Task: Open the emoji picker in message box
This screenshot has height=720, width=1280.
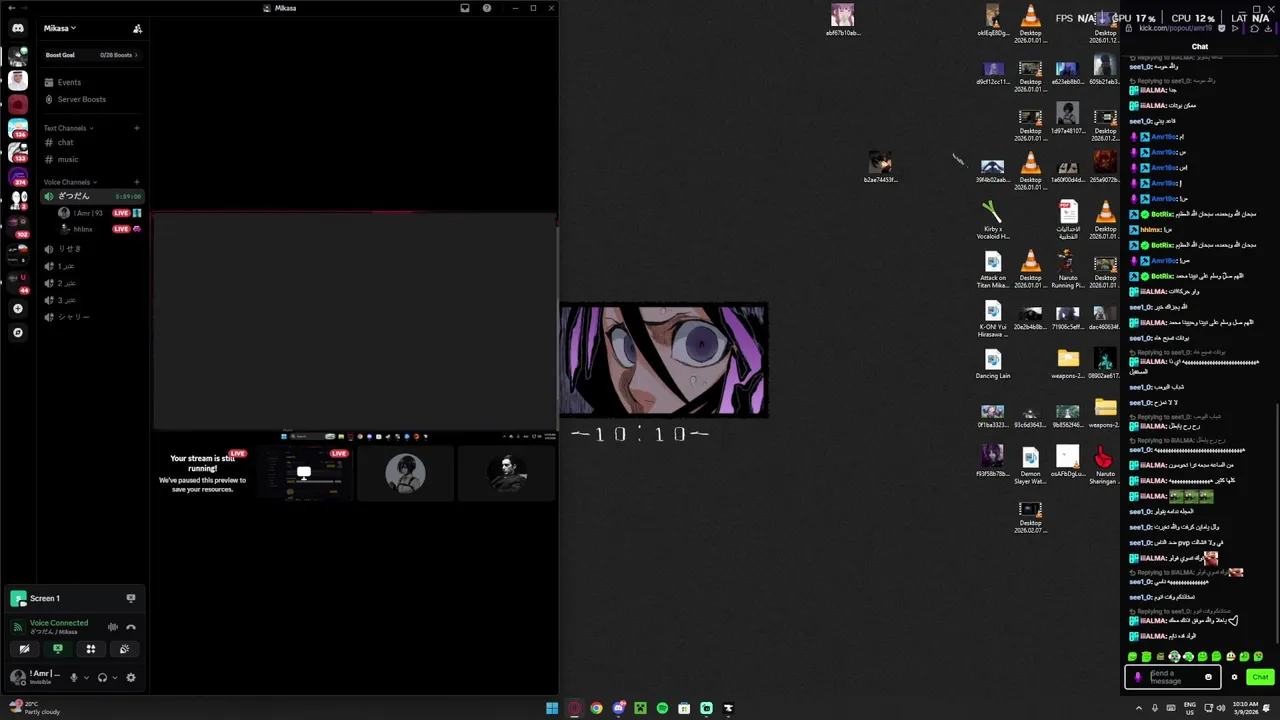Action: point(1208,677)
